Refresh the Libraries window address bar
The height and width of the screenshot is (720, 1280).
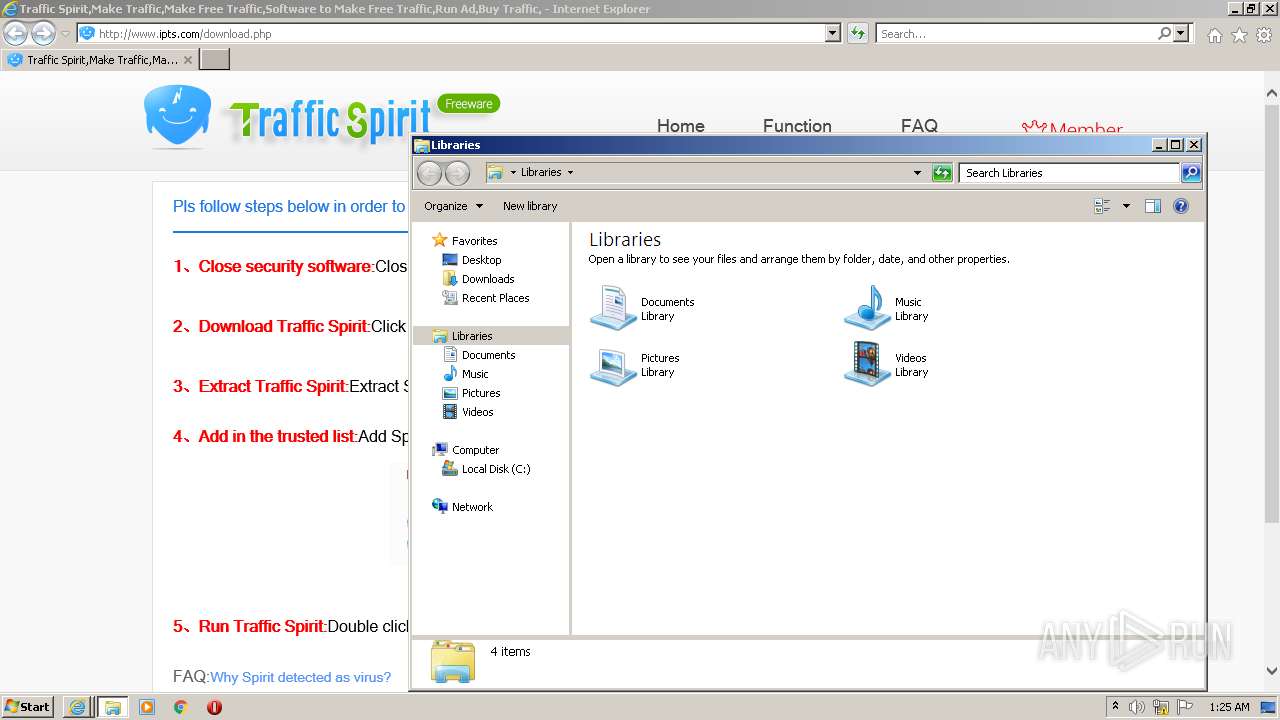(x=941, y=173)
